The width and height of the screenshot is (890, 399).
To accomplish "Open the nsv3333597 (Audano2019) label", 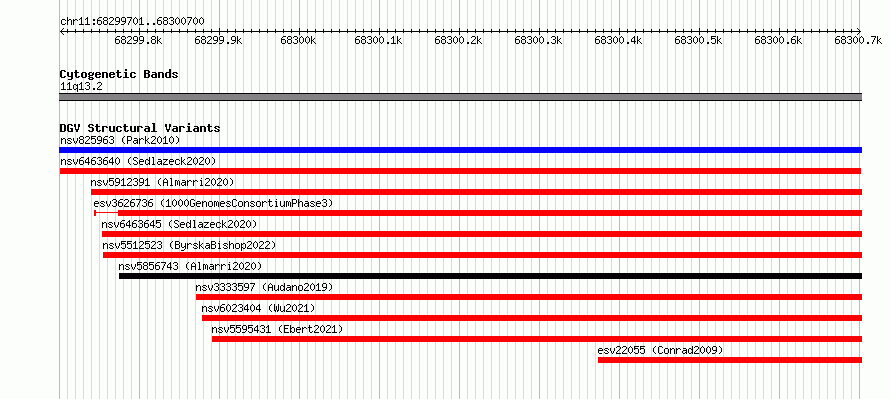I will (x=264, y=287).
